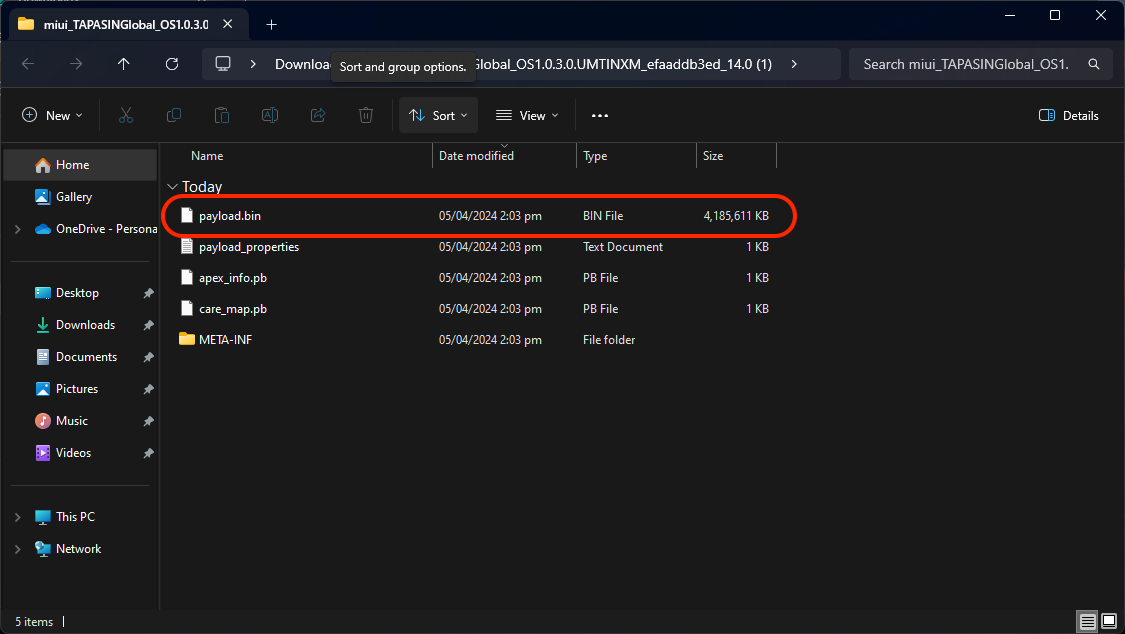Open the See more ellipsis menu
The image size is (1125, 634).
tap(600, 115)
